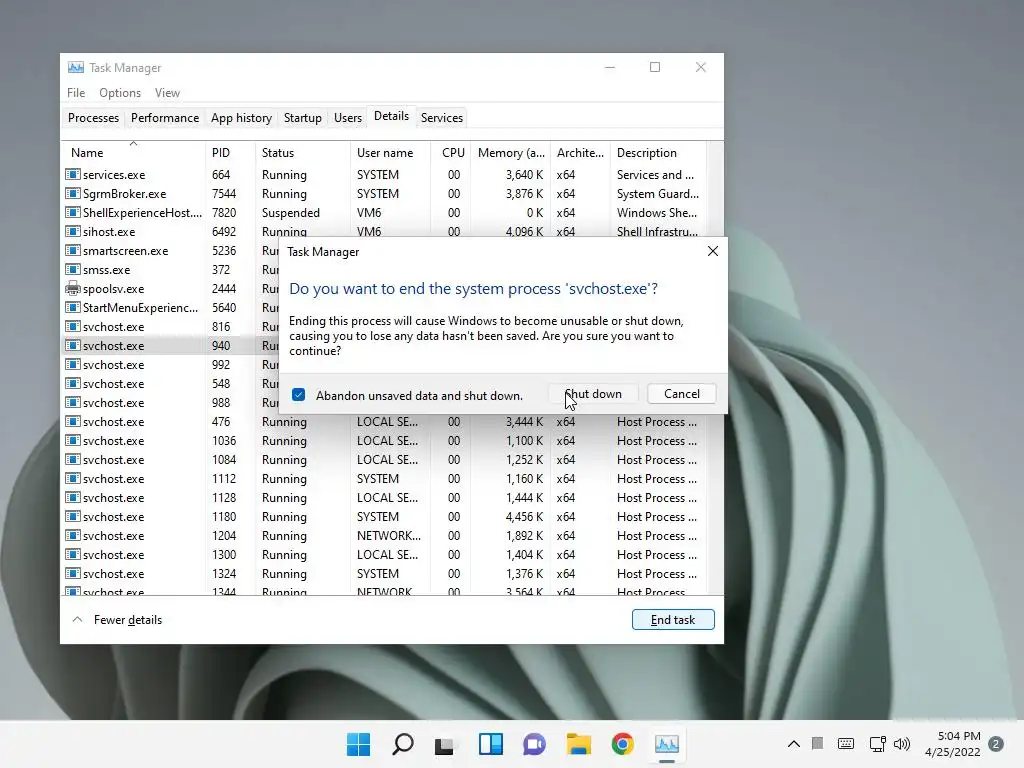Click the sihost.exe process icon

[x=72, y=231]
